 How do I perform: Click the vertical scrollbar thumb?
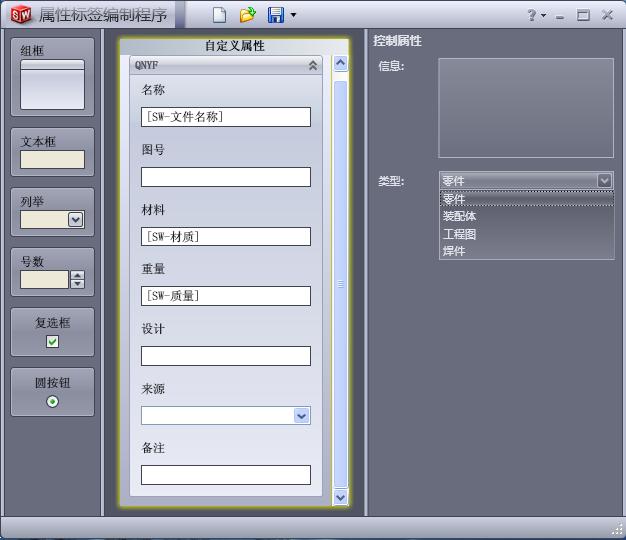point(341,284)
